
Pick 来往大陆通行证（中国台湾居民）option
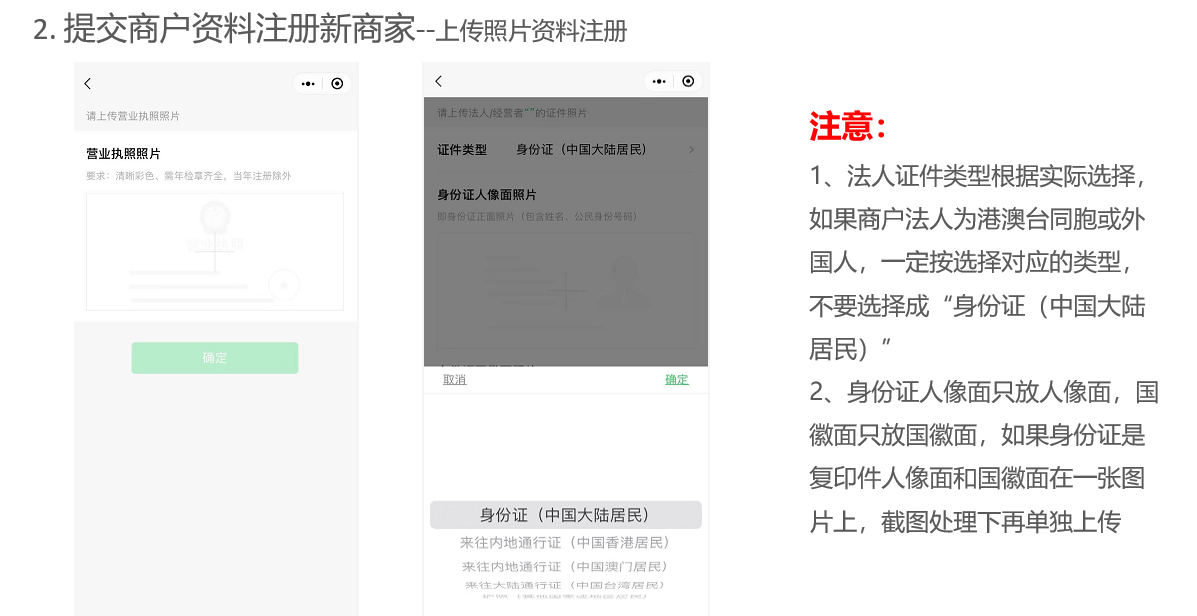click(565, 585)
